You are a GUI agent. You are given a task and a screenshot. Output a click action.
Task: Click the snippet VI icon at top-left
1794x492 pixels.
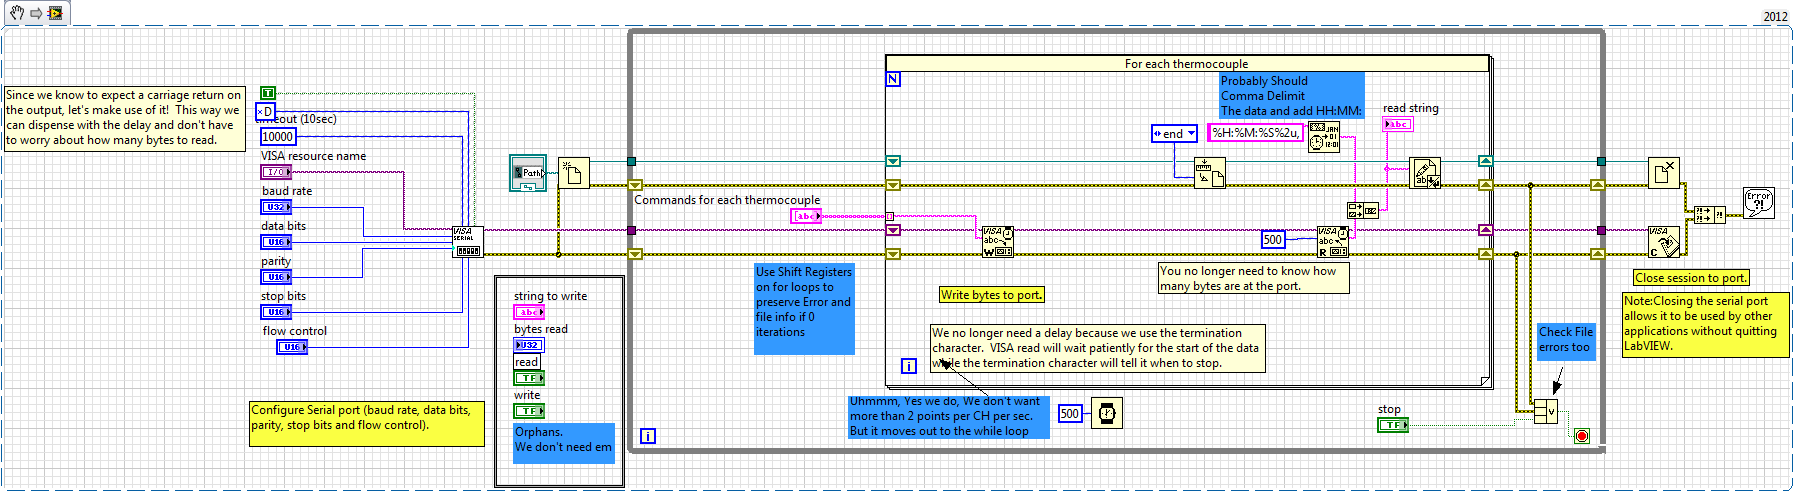pyautogui.click(x=55, y=13)
